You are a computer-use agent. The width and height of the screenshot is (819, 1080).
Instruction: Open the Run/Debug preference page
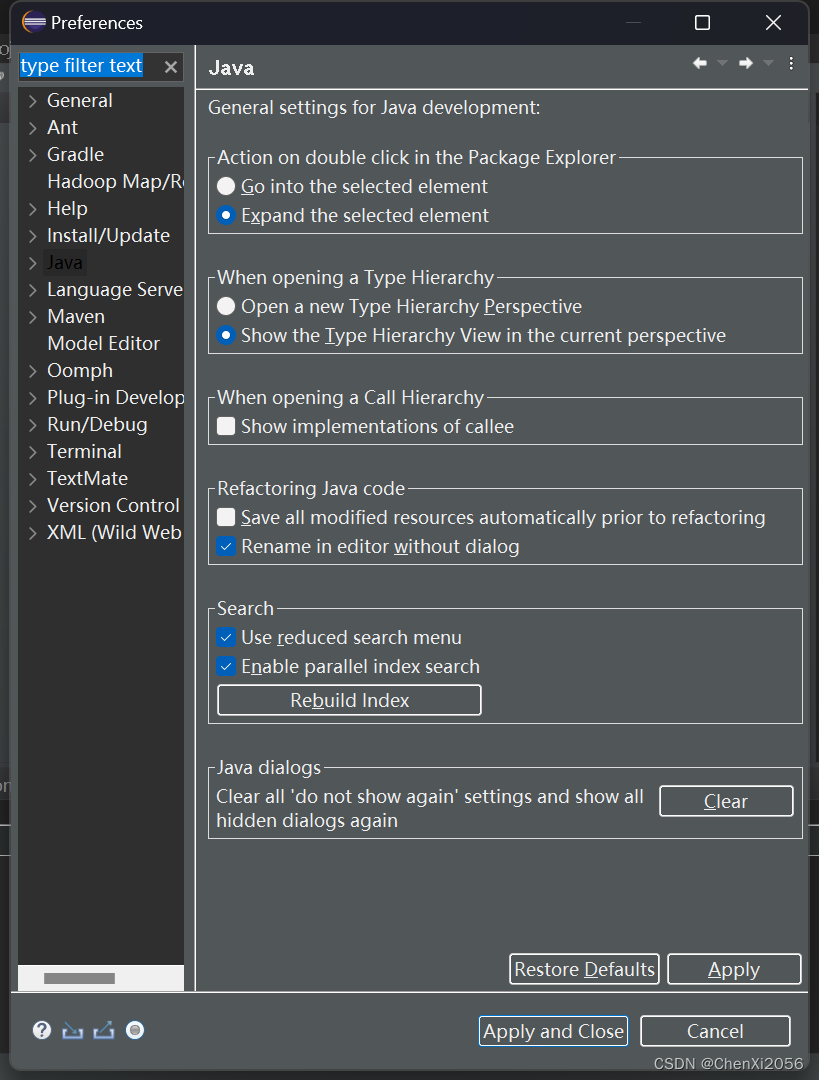tap(97, 425)
